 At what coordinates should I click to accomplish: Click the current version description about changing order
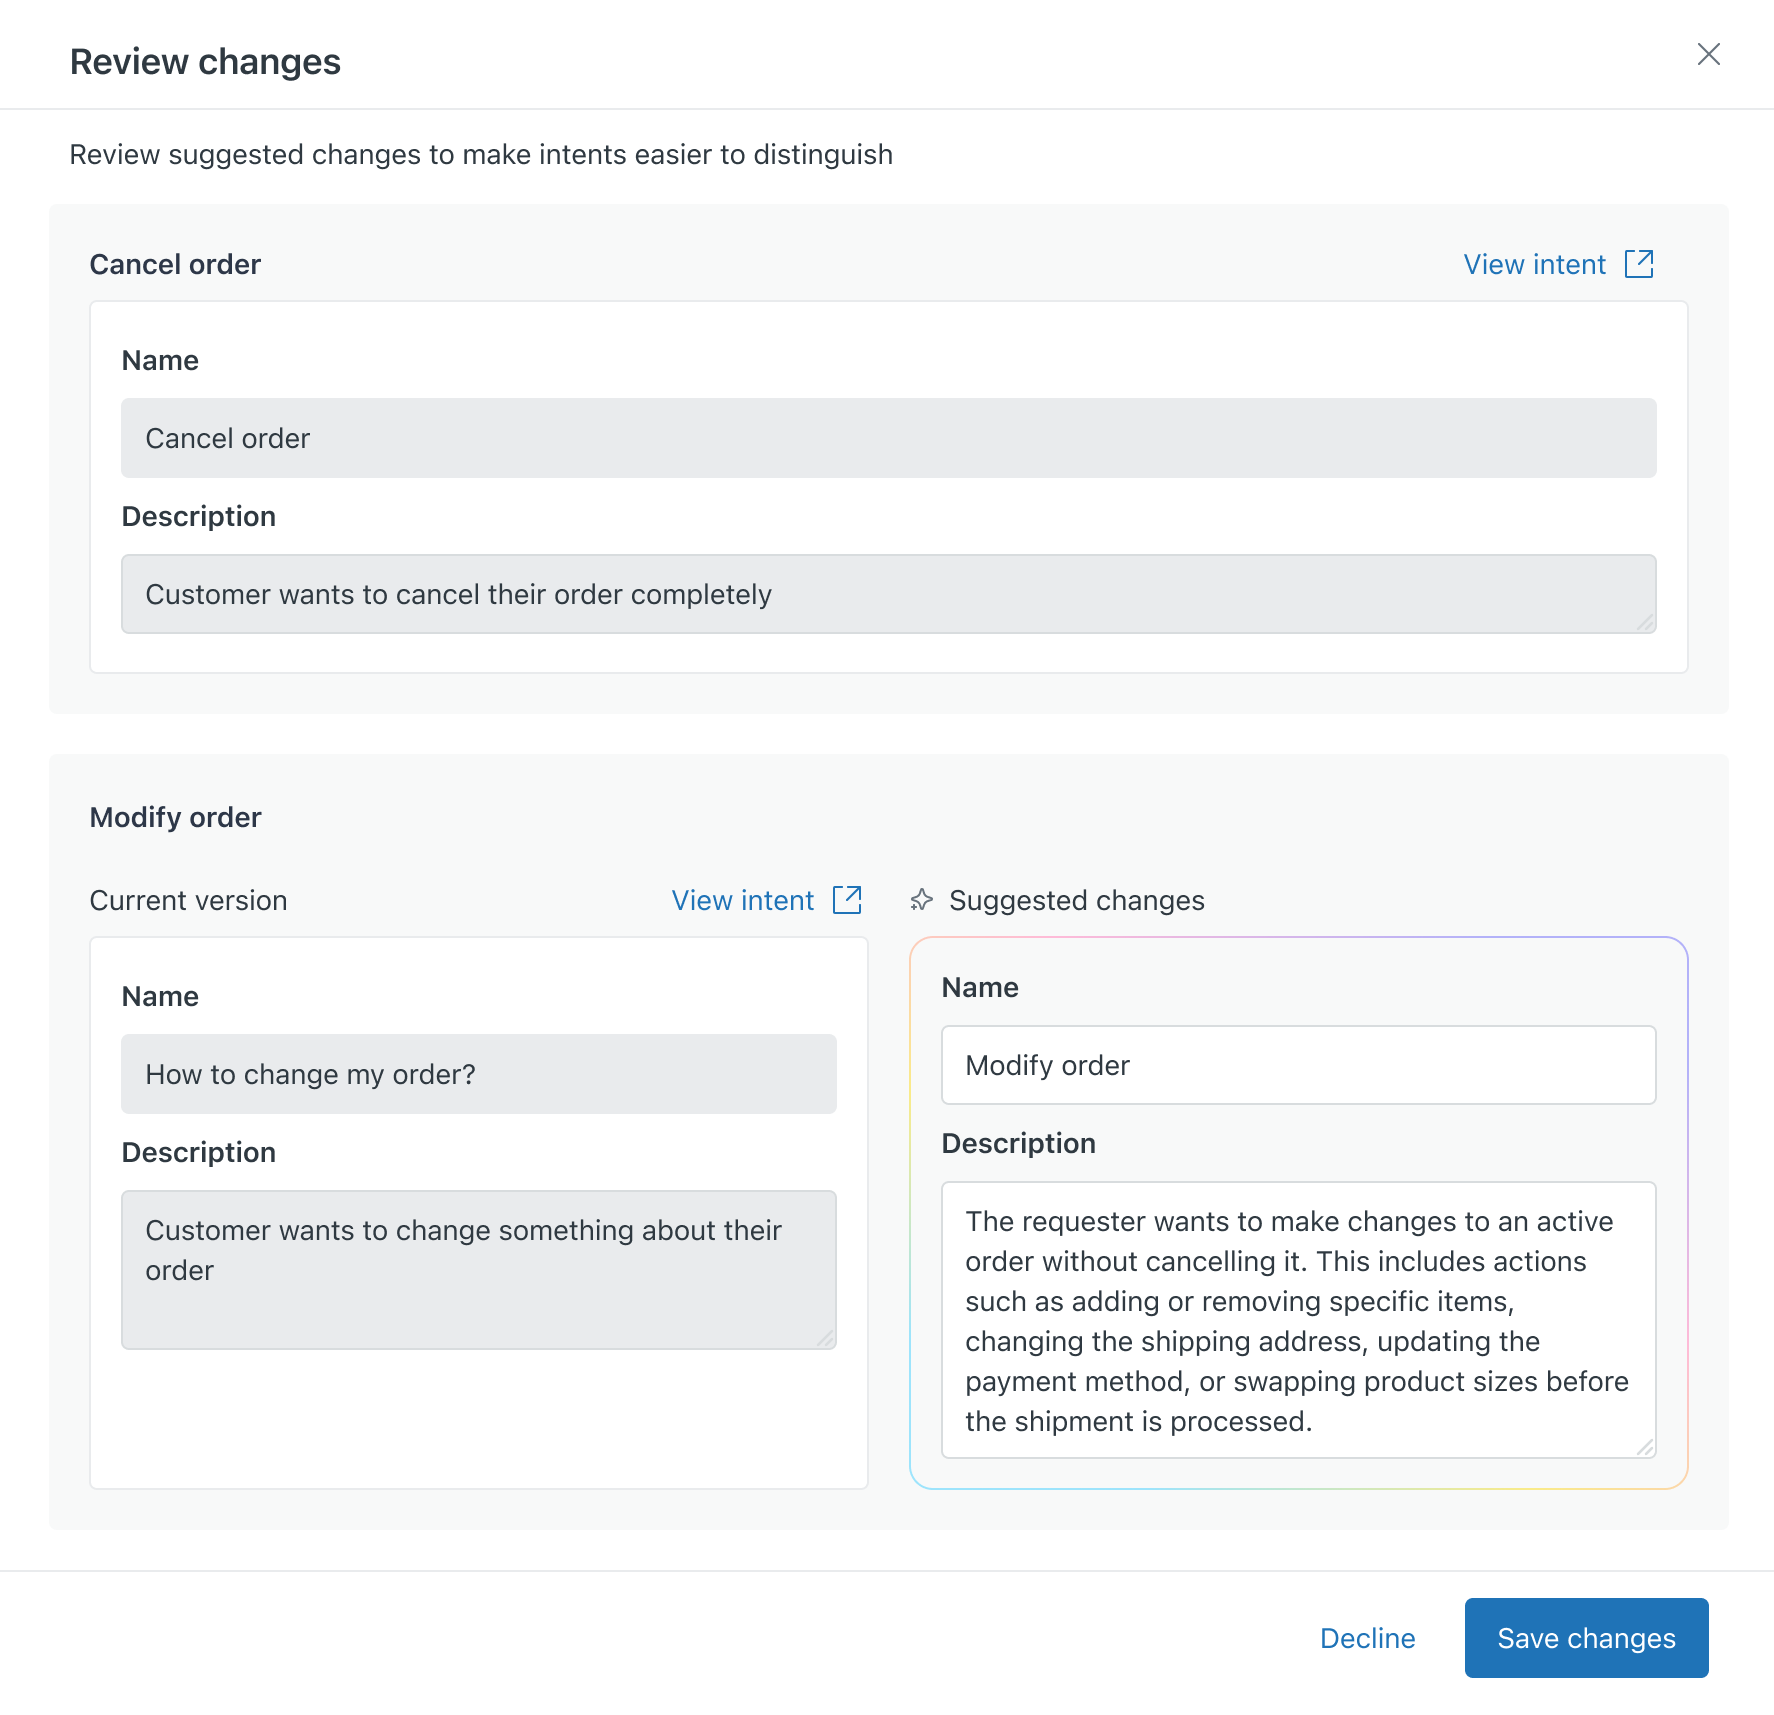[x=478, y=1269]
